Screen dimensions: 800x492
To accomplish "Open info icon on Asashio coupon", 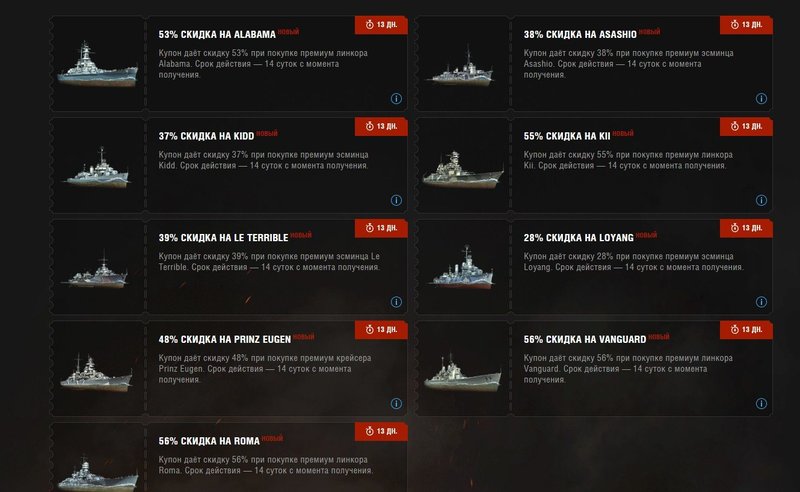I will coord(761,99).
